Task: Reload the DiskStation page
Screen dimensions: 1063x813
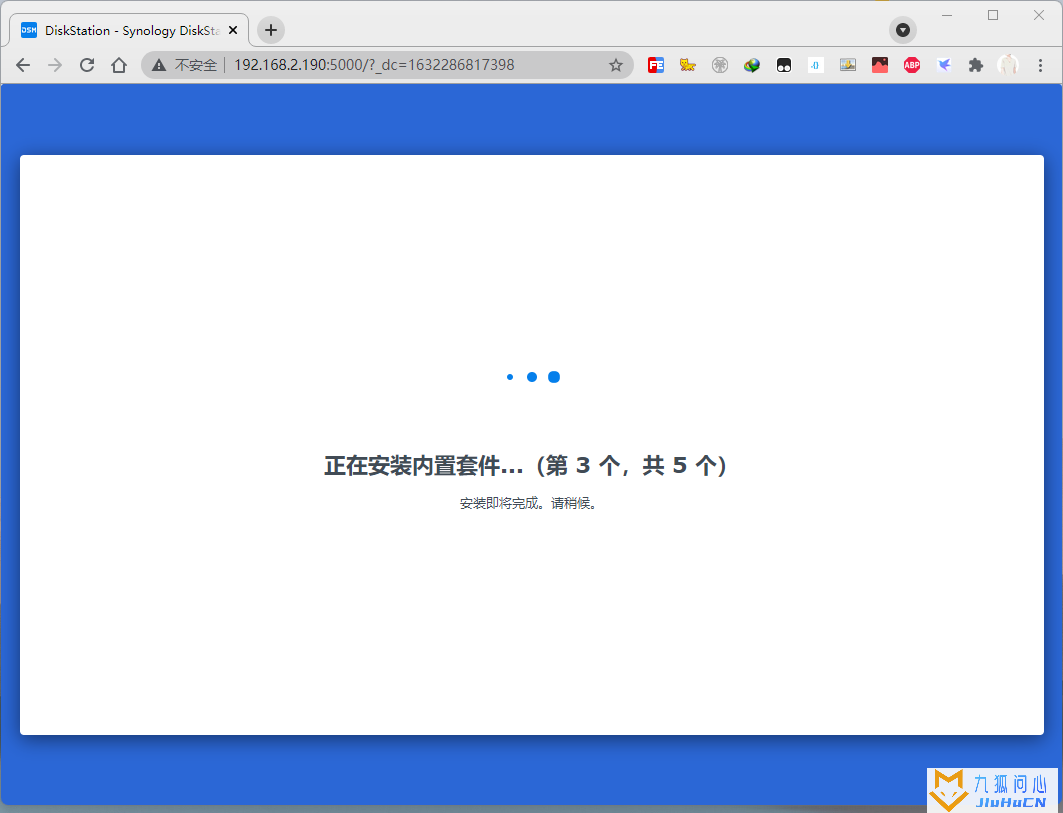Action: click(x=87, y=65)
